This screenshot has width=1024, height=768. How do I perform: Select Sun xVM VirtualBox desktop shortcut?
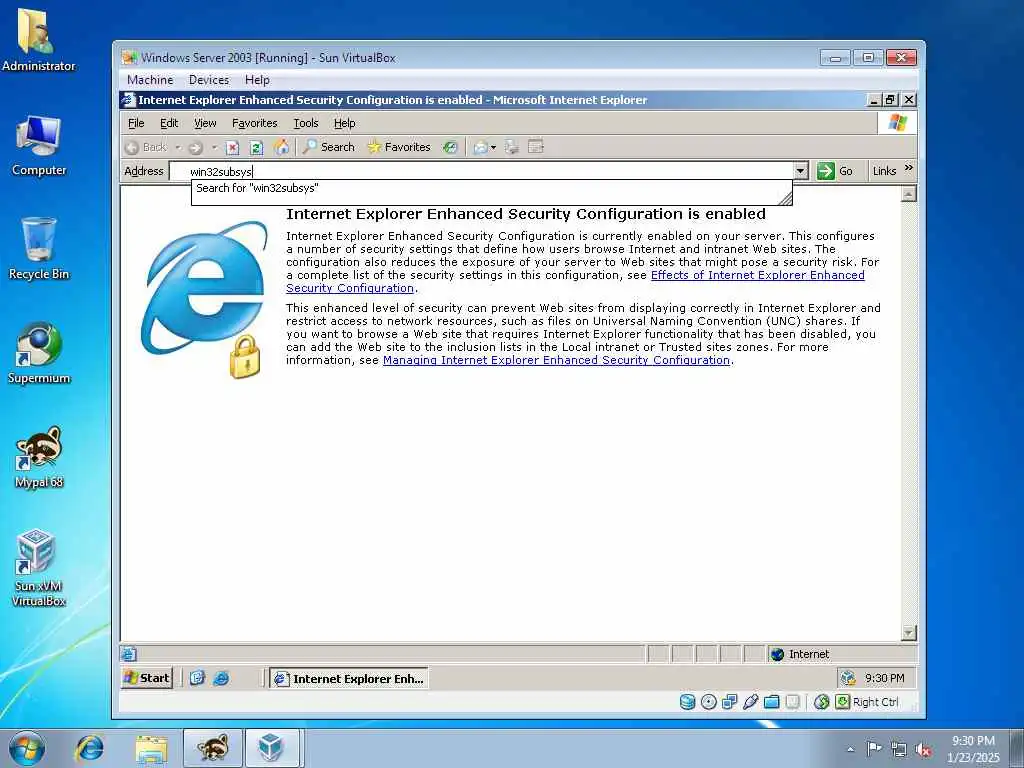(x=39, y=568)
